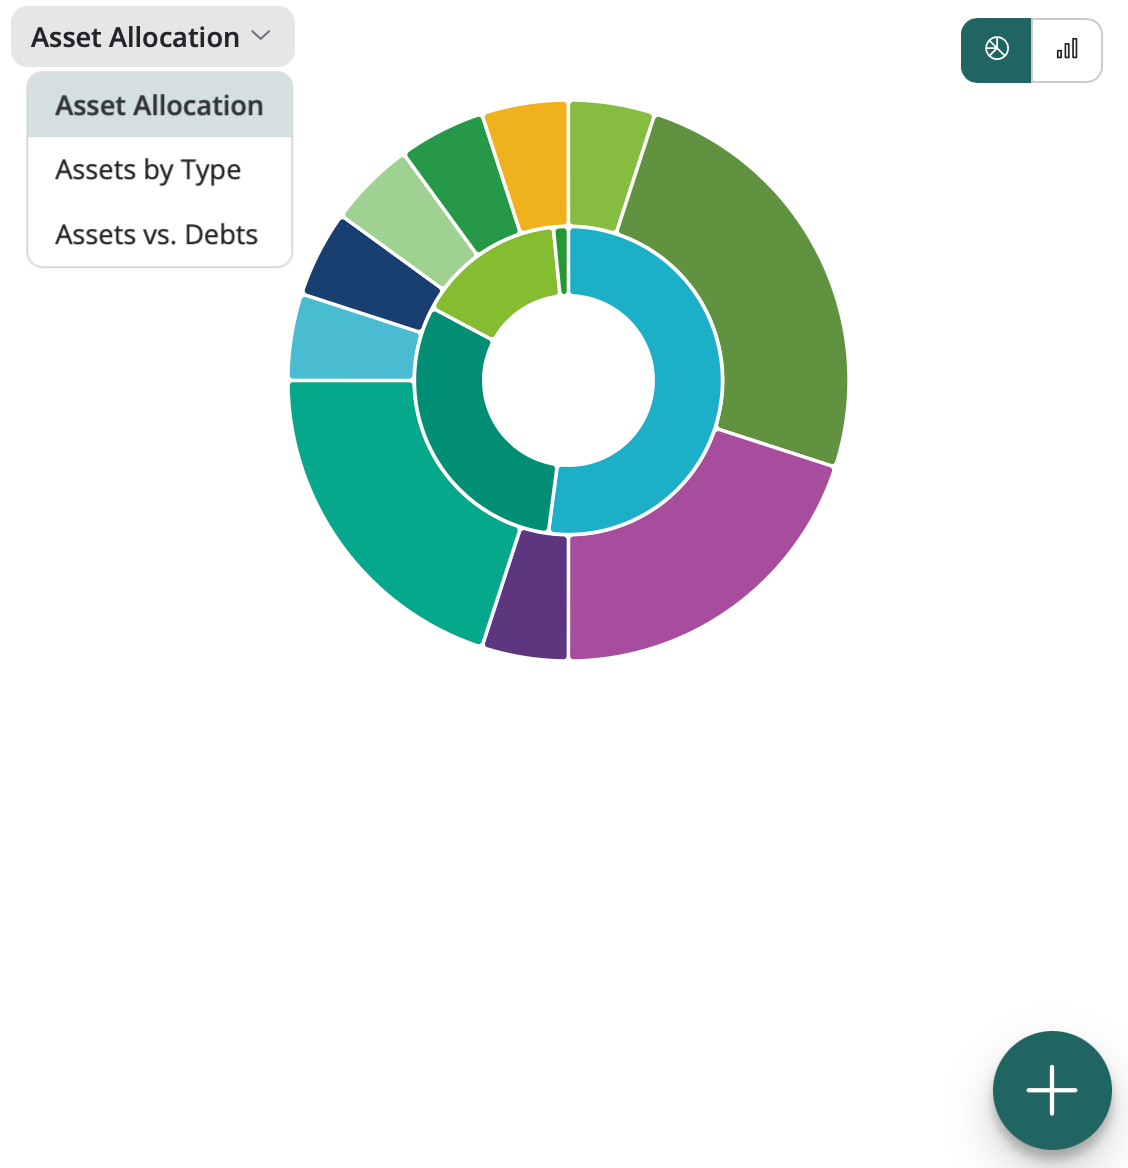
Task: Click the plus icon to add new entry
Action: pyautogui.click(x=1052, y=1090)
